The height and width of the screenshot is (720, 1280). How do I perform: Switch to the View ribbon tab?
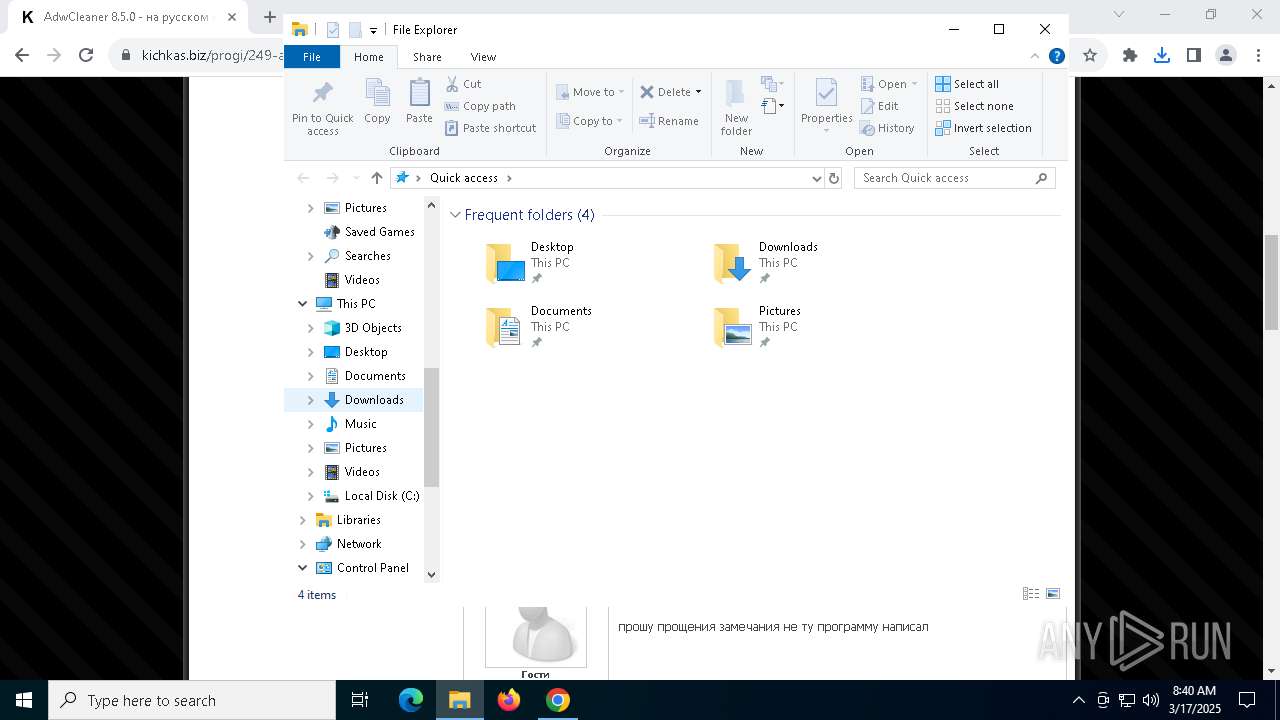[483, 57]
